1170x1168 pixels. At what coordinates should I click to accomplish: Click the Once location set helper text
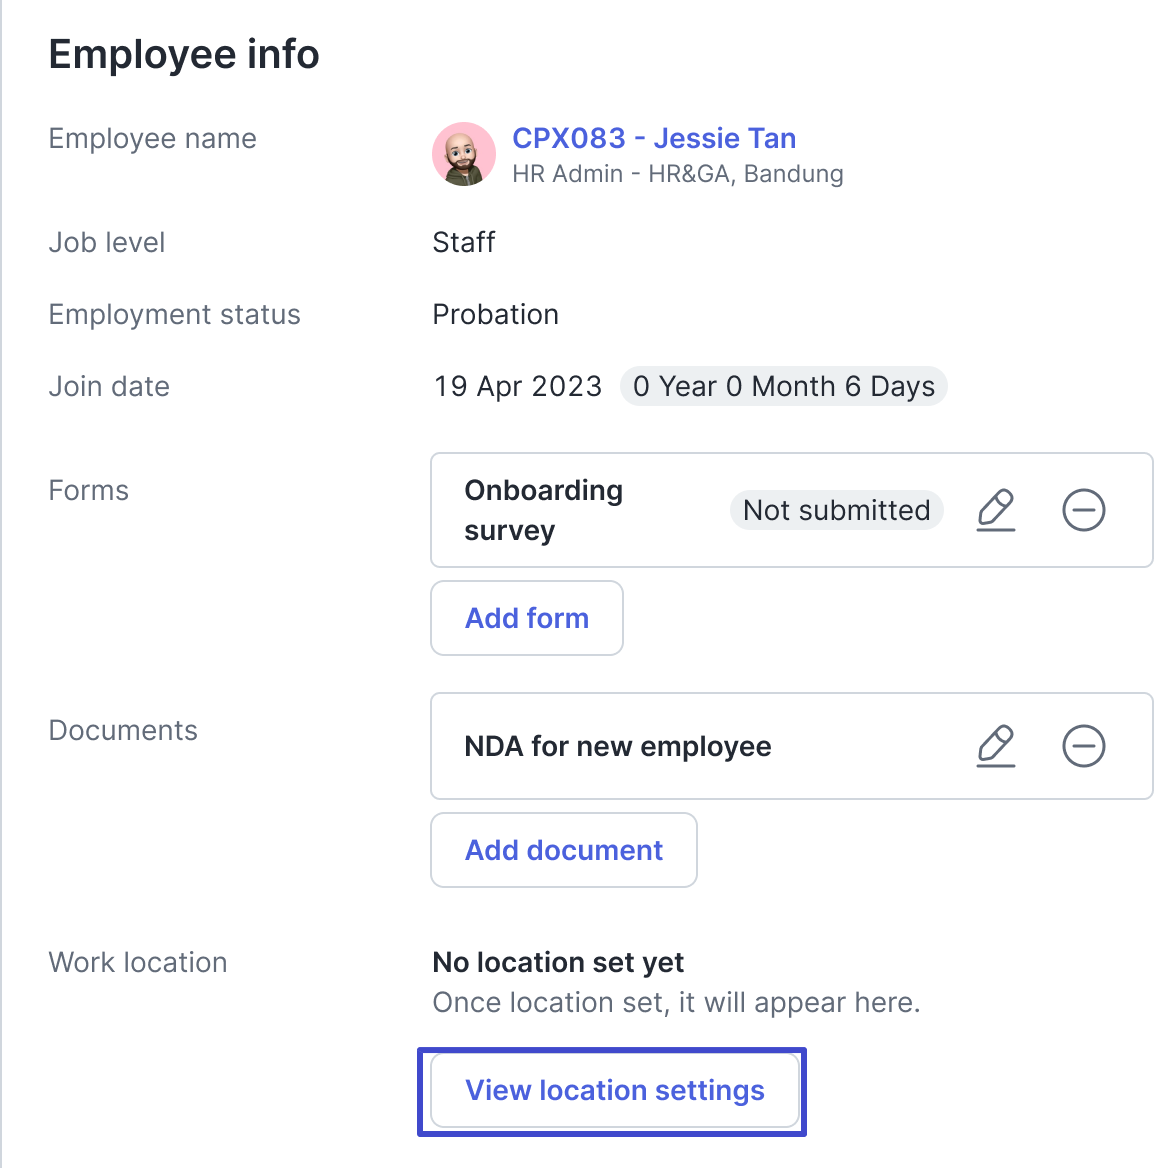pyautogui.click(x=675, y=1002)
